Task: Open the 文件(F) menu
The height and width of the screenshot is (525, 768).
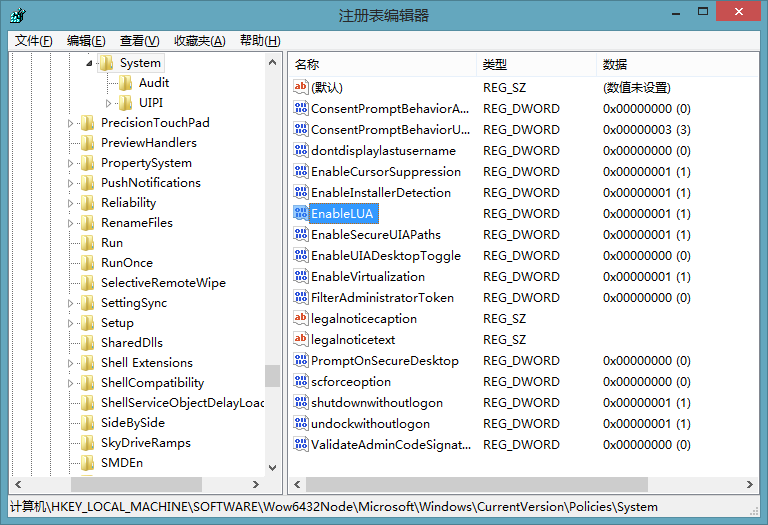Action: 34,40
